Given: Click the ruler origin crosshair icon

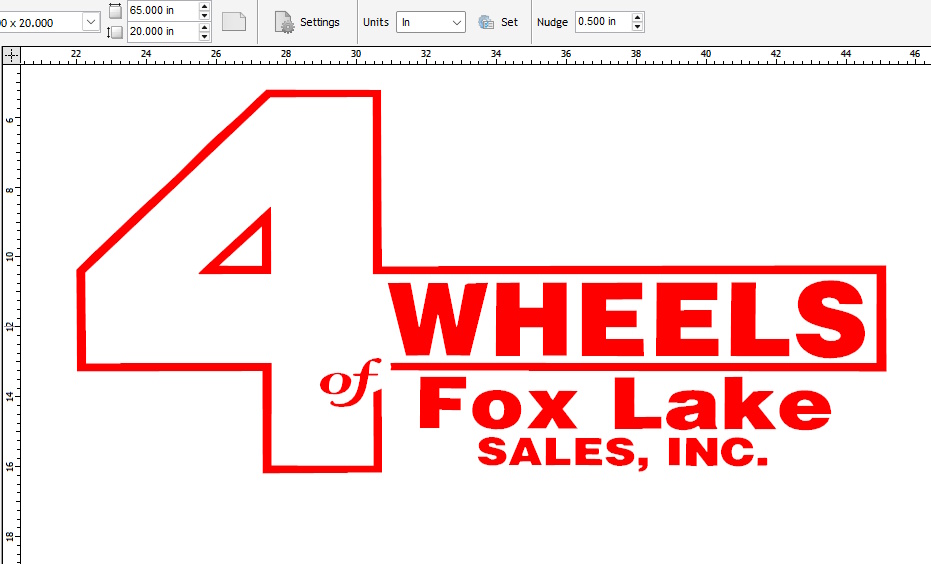Looking at the screenshot, I should [x=11, y=56].
